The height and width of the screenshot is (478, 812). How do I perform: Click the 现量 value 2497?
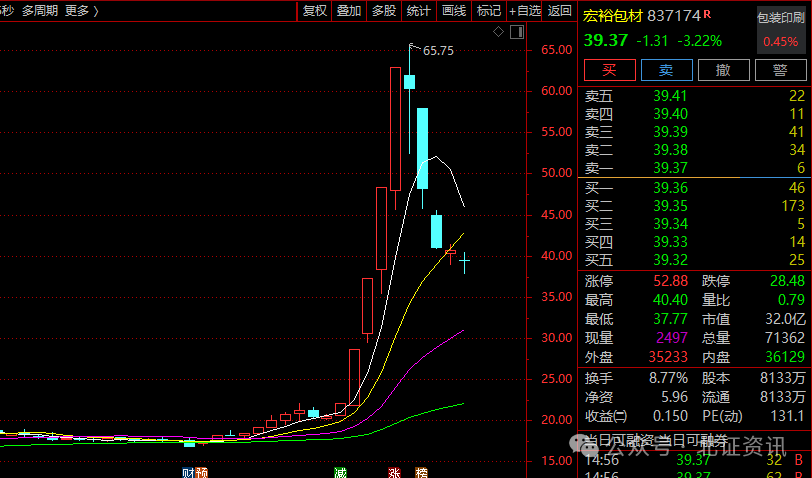pyautogui.click(x=672, y=338)
